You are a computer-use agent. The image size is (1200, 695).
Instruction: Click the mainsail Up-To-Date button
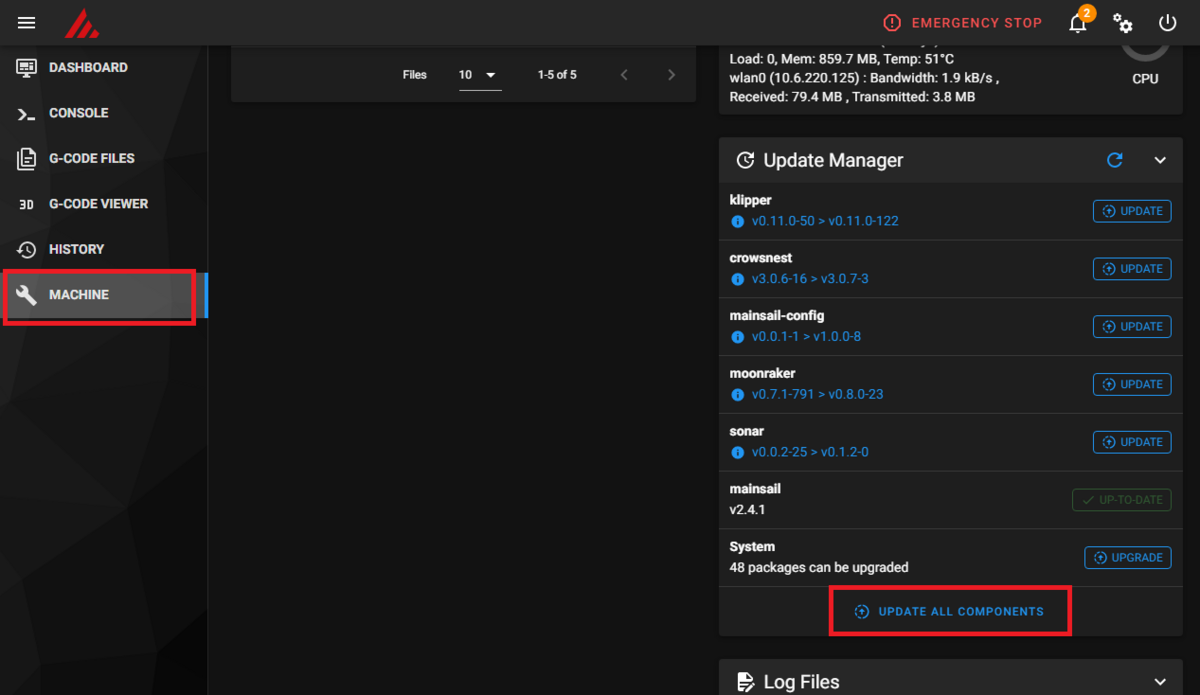pyautogui.click(x=1122, y=500)
